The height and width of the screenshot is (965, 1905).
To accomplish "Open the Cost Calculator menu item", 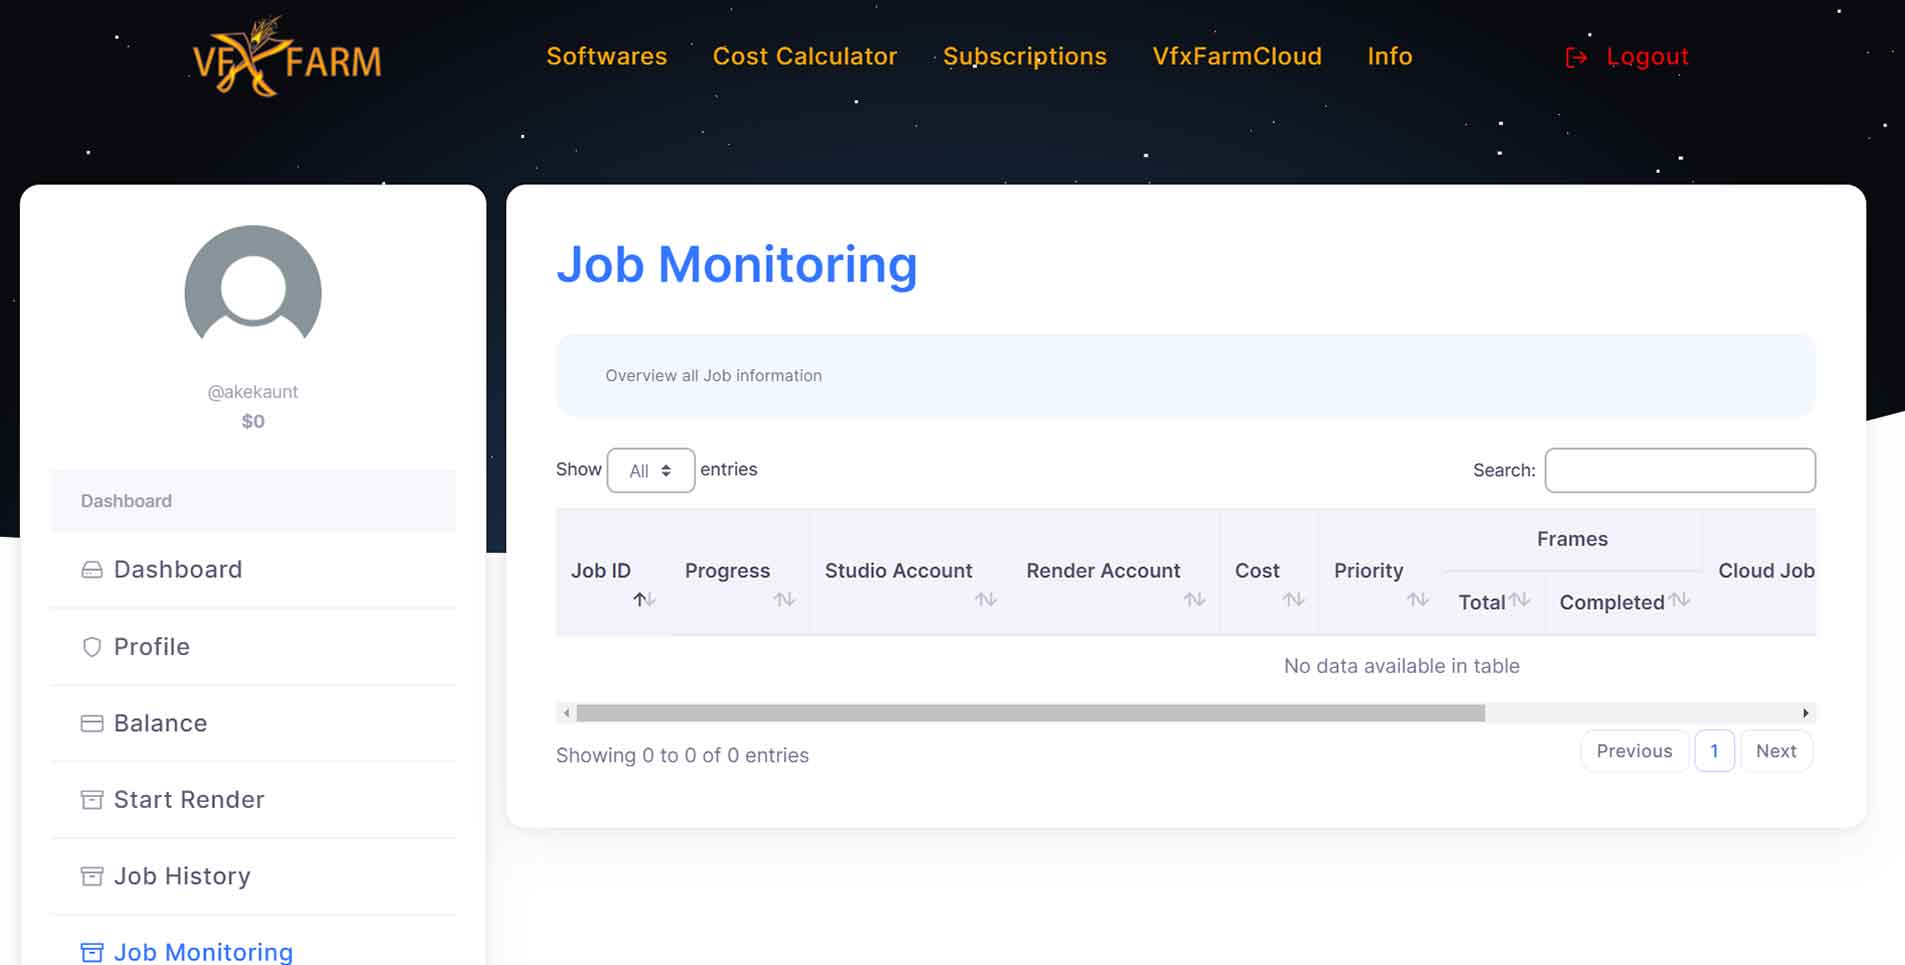I will (x=804, y=56).
